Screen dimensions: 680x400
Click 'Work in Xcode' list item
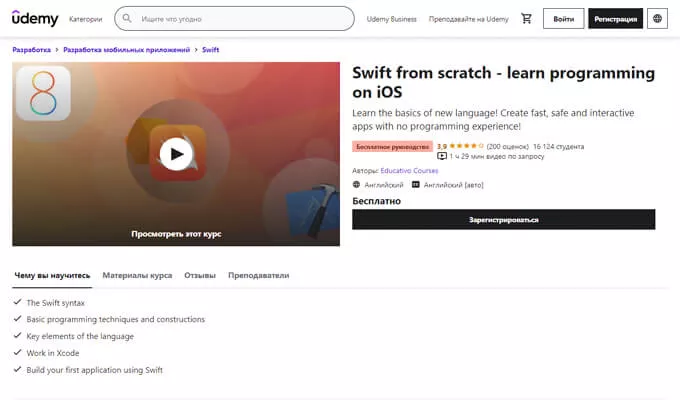(x=52, y=353)
